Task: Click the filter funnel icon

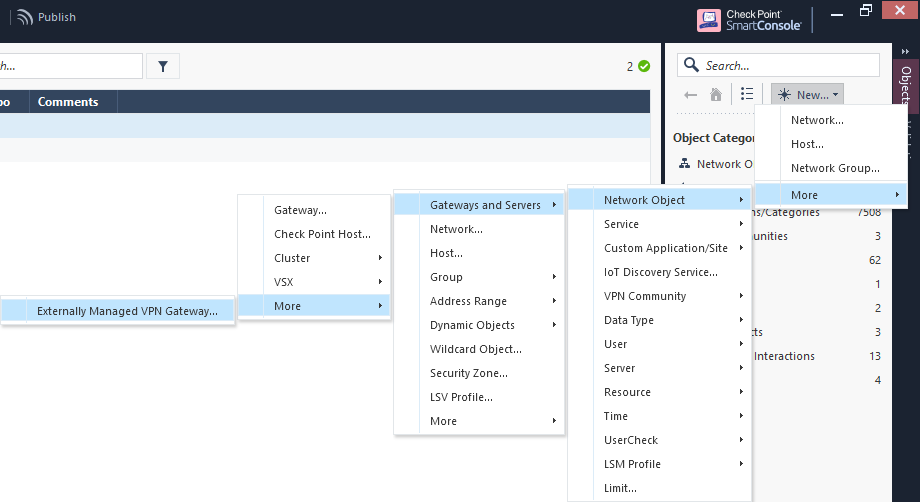Action: pos(163,66)
